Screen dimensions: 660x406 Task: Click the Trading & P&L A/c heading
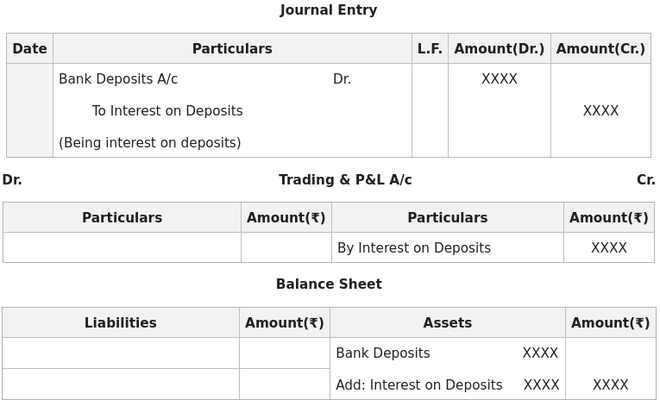click(x=345, y=180)
